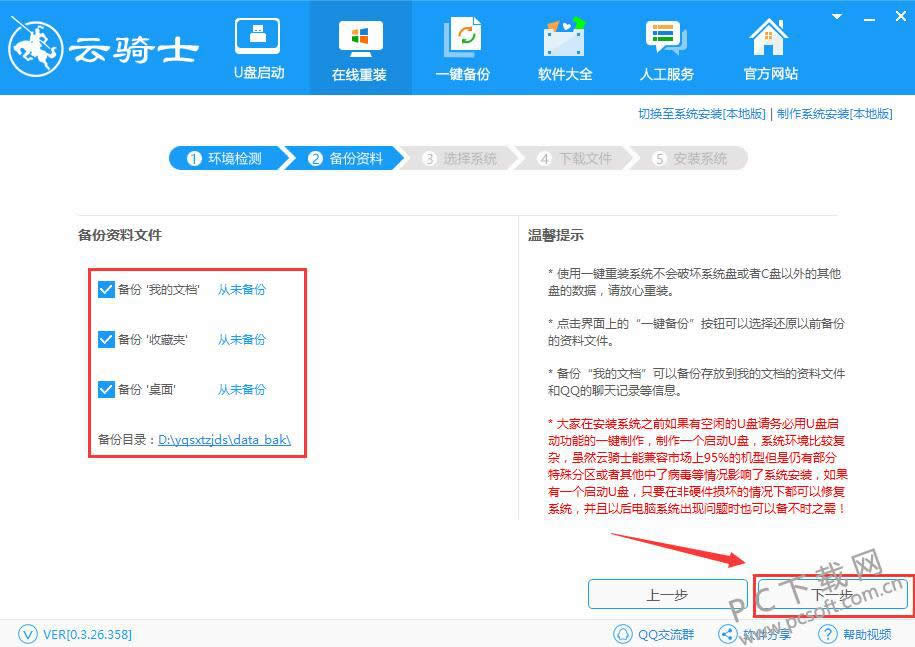Image resolution: width=915 pixels, height=647 pixels.
Task: Click the 云骑士 knight logo
Action: pos(35,48)
